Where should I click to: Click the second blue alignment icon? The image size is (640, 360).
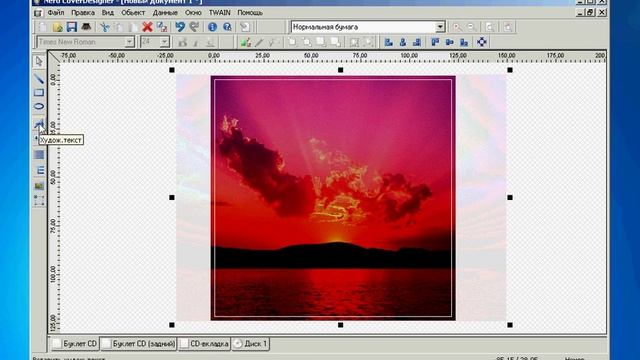[403, 42]
